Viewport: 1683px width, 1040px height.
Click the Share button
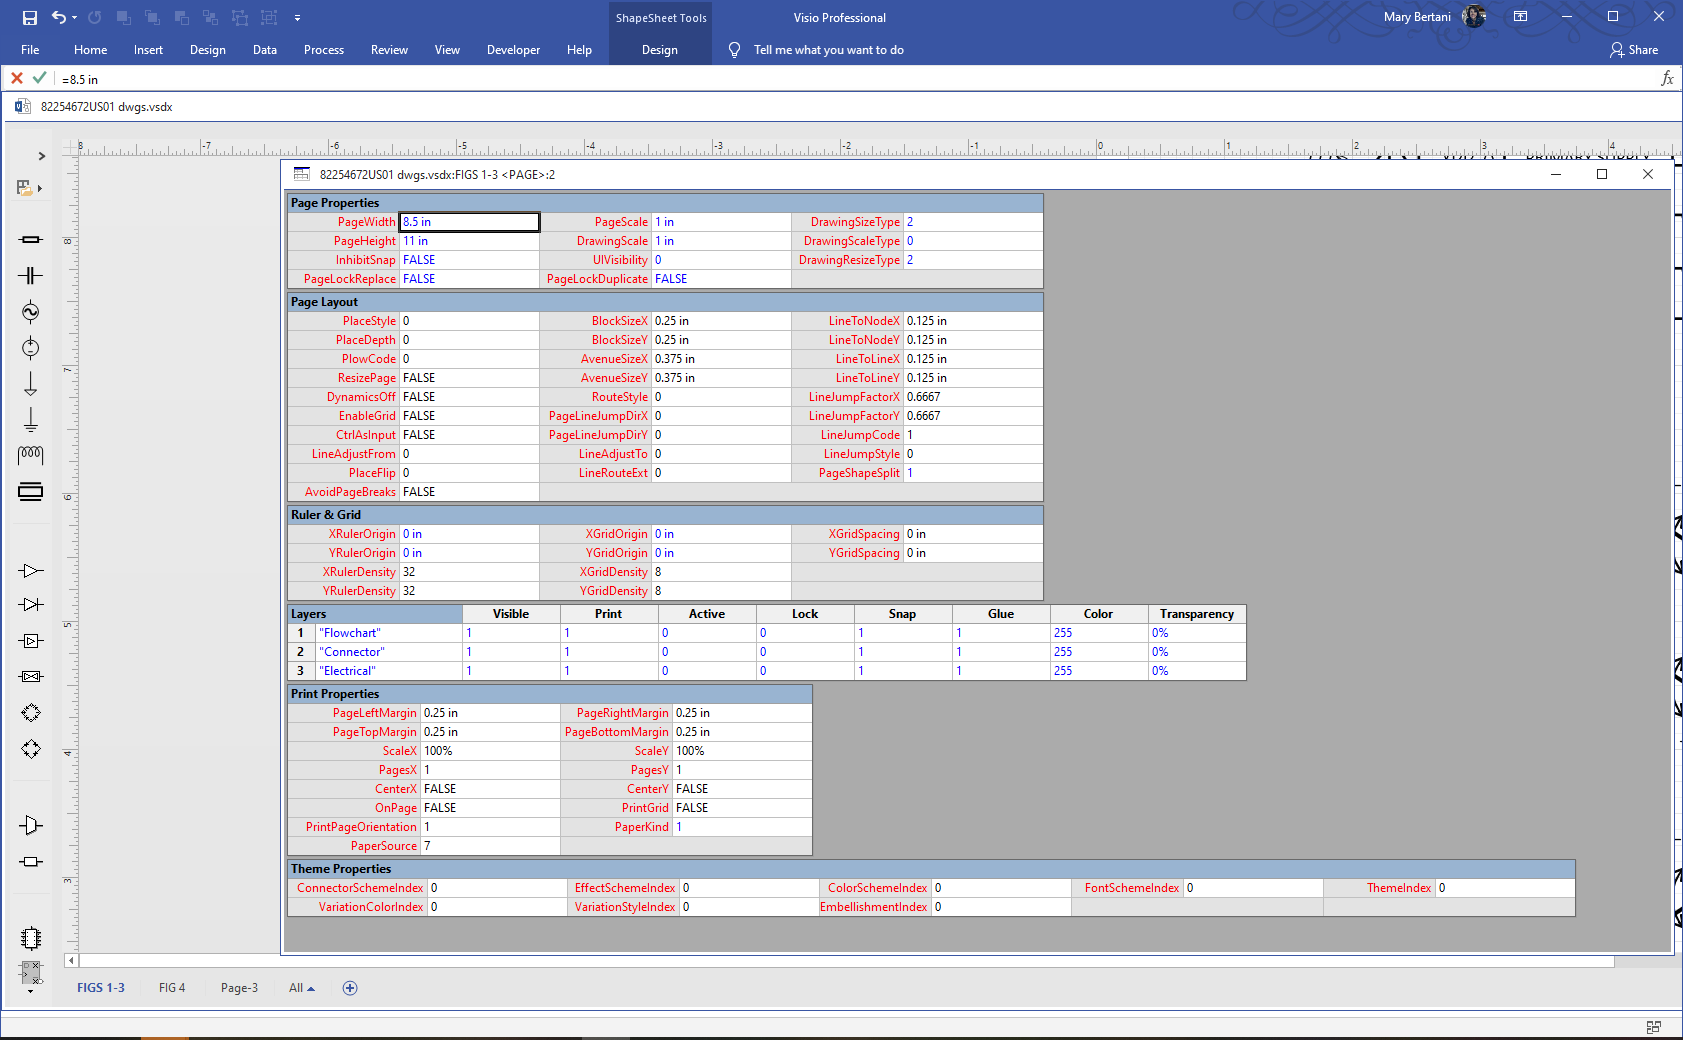point(1634,50)
